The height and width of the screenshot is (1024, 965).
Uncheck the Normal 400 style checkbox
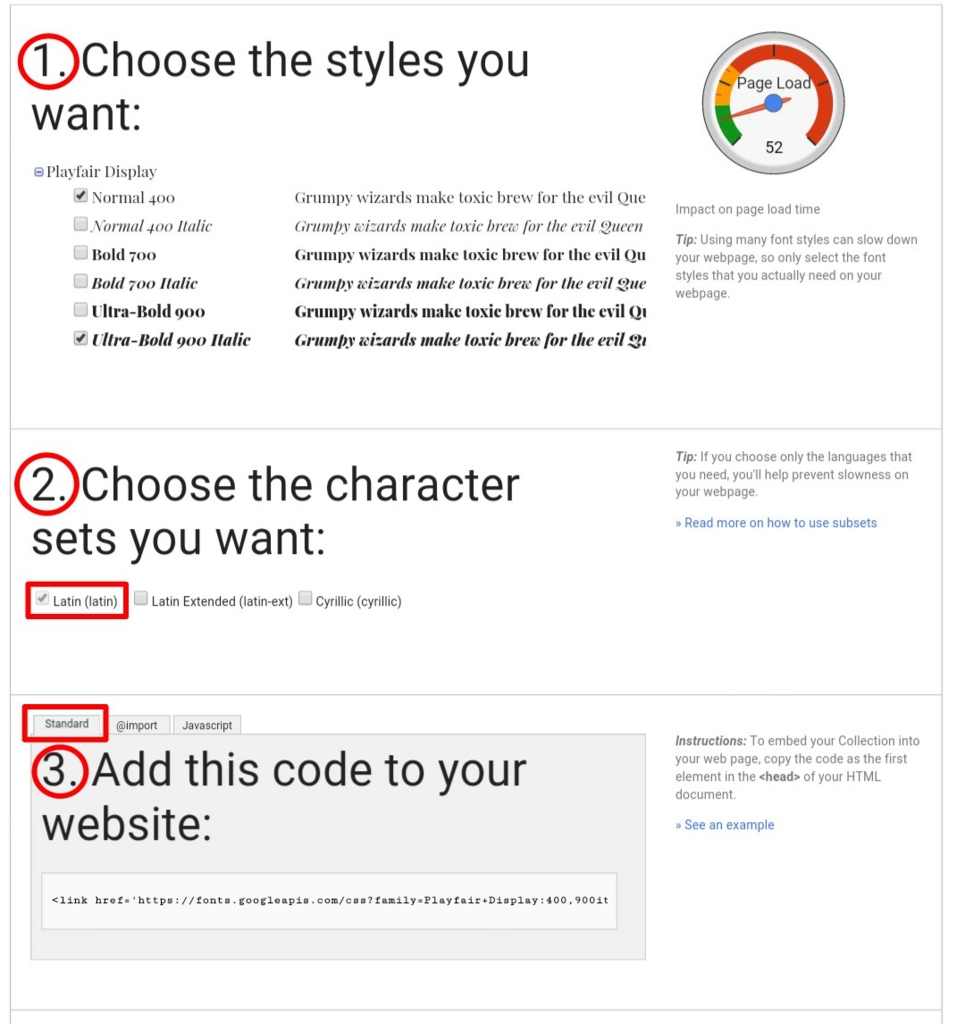[x=80, y=195]
